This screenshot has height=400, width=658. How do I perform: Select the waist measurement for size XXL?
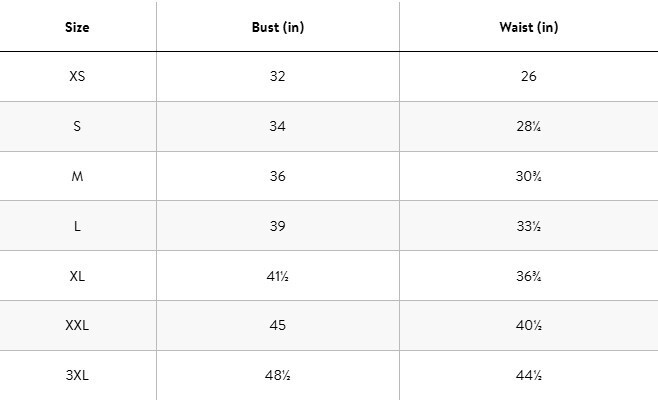[x=528, y=326]
